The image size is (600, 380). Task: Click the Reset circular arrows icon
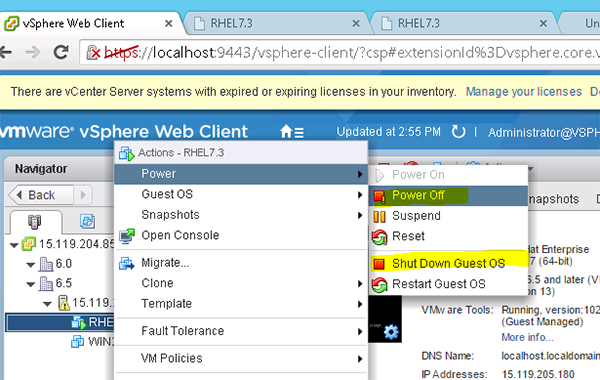[379, 237]
